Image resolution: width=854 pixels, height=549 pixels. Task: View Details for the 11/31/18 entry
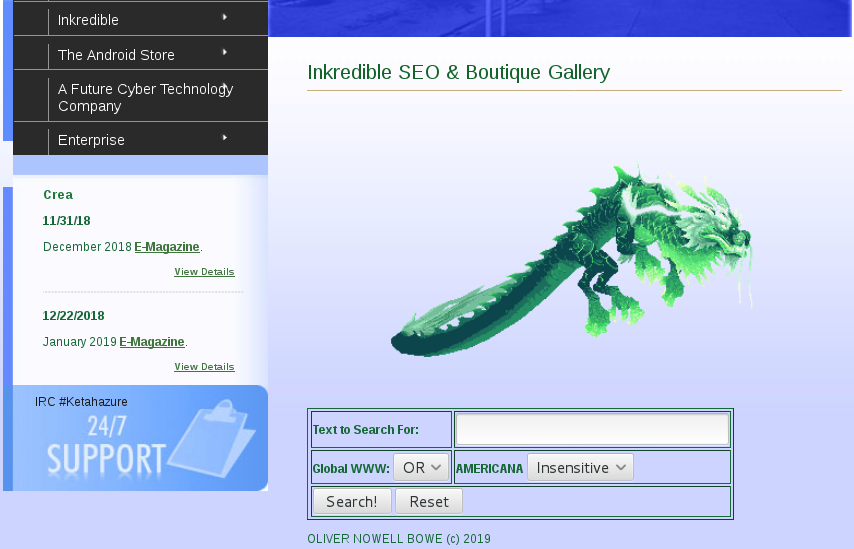click(204, 272)
